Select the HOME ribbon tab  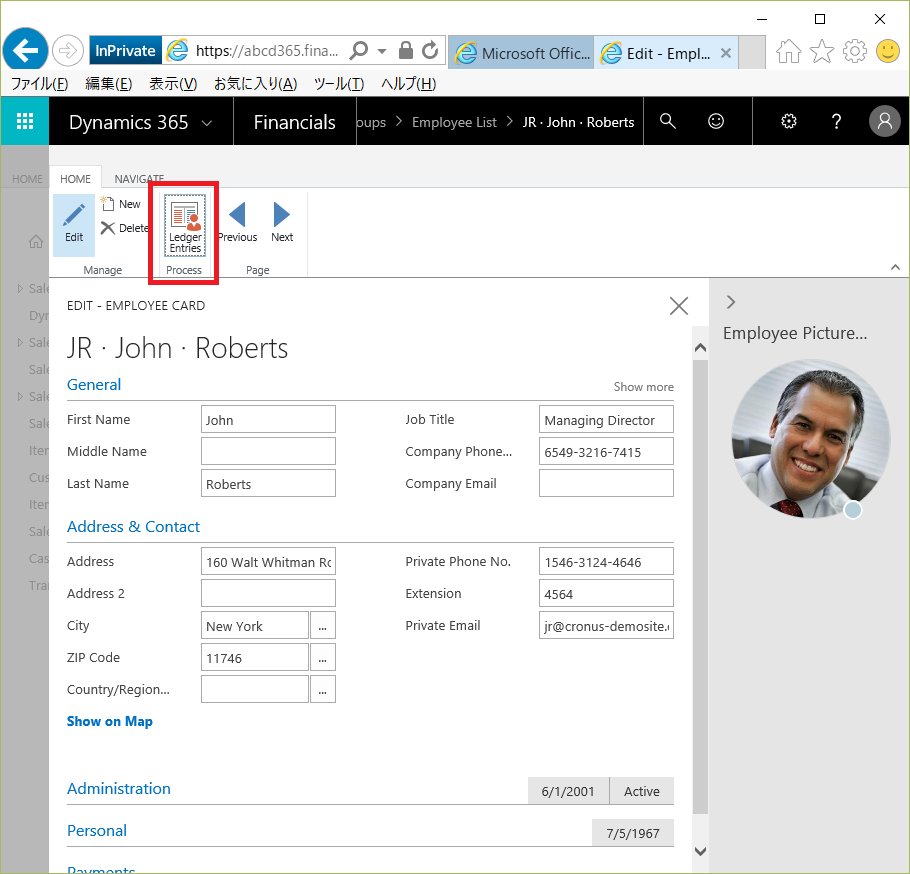[x=75, y=179]
